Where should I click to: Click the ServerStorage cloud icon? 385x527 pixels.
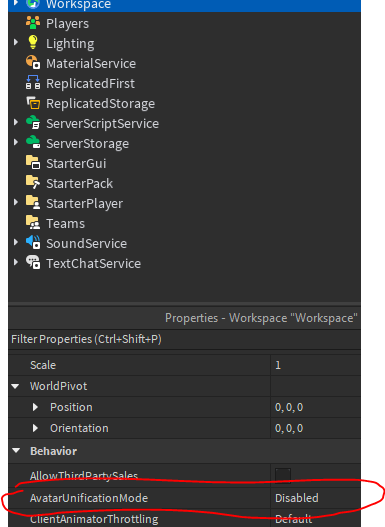33,143
